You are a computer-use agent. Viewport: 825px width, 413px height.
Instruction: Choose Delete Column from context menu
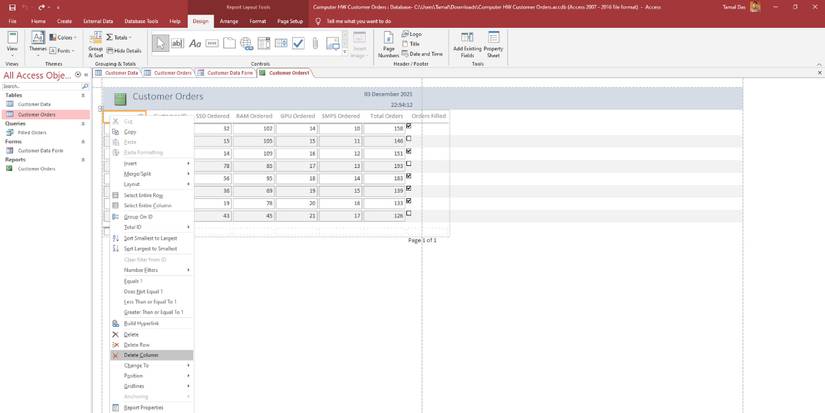141,355
